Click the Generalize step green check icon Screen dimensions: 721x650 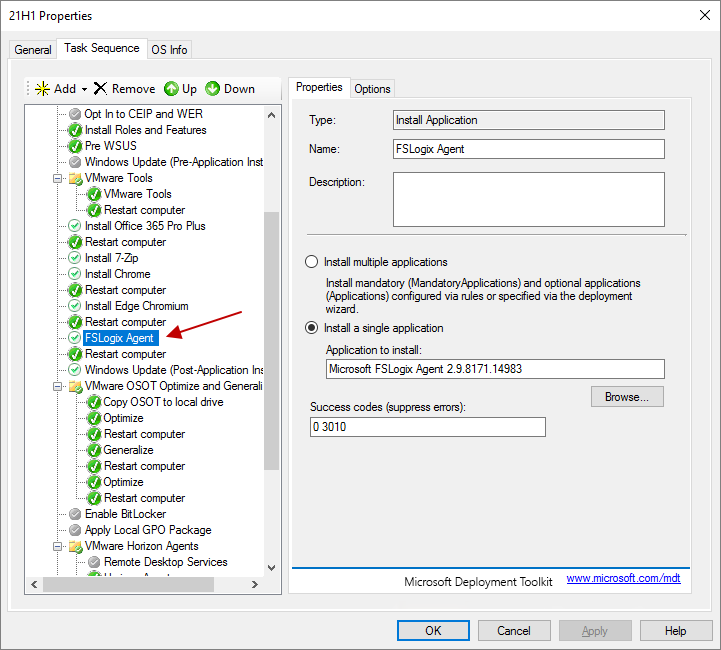(94, 450)
